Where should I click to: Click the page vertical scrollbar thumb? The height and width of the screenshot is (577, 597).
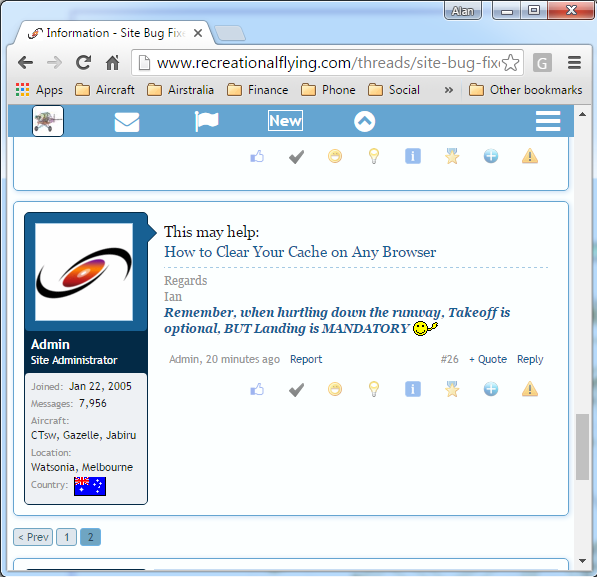pyautogui.click(x=582, y=447)
